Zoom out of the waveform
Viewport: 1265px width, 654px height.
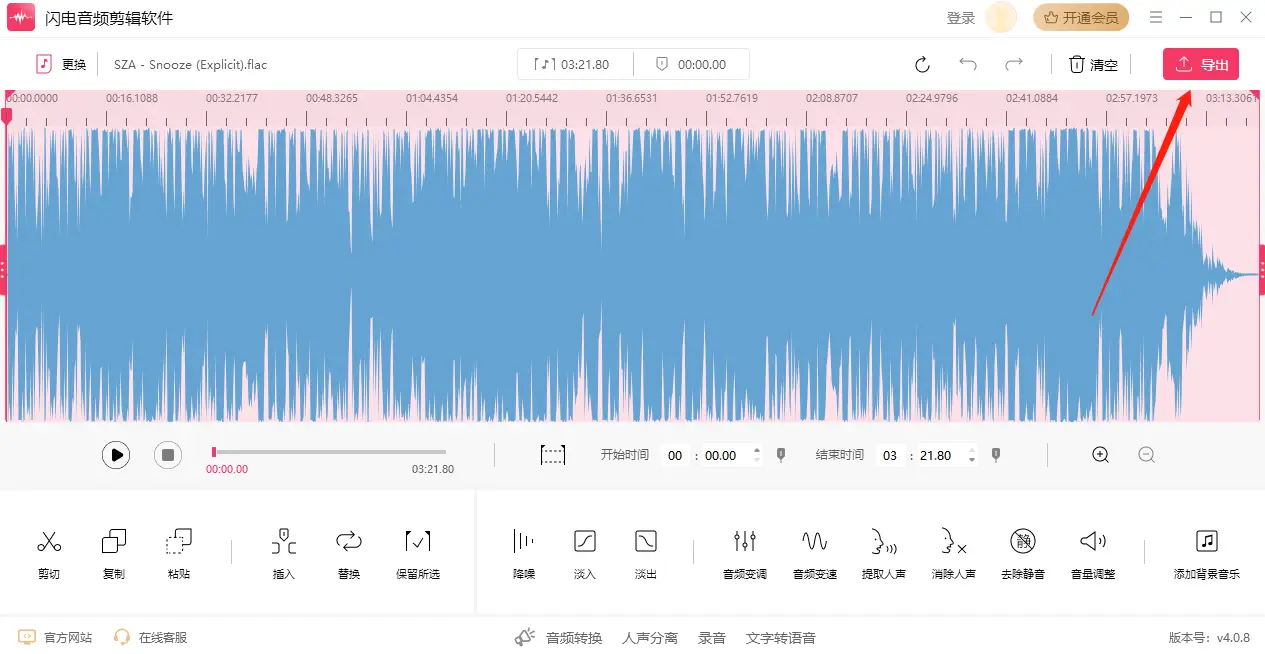1147,455
